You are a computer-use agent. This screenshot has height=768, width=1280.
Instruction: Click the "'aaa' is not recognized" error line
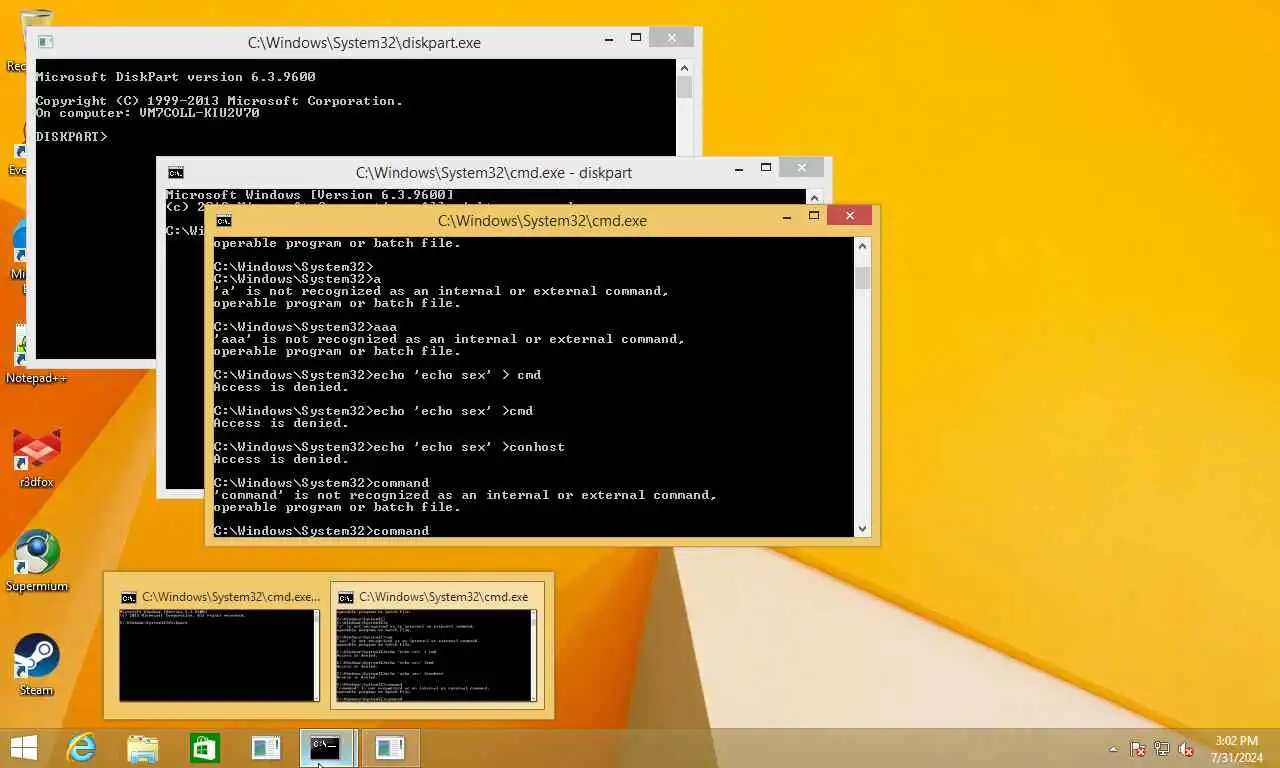449,339
